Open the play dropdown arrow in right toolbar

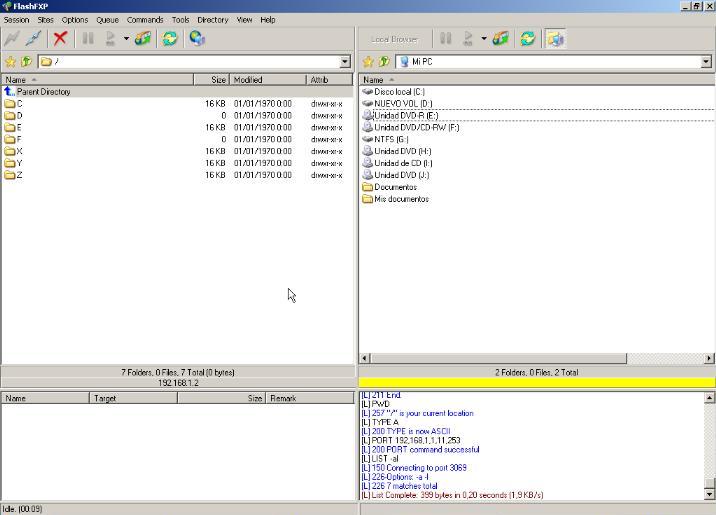coord(484,38)
